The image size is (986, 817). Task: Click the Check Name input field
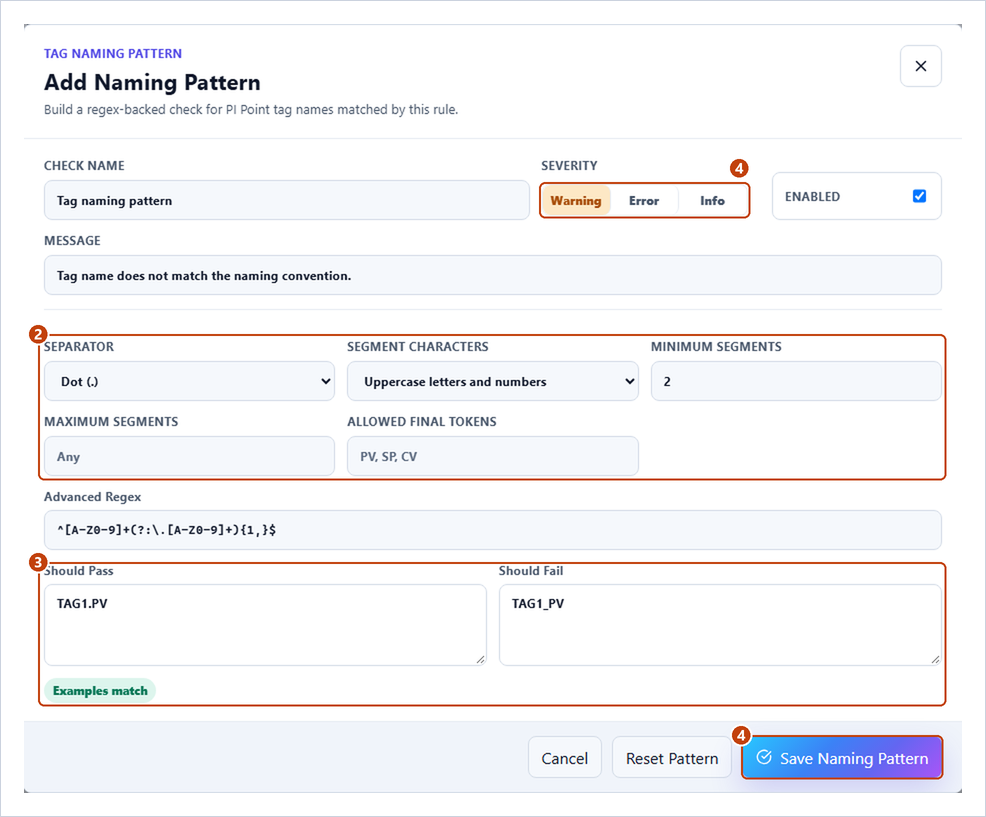[x=287, y=201]
